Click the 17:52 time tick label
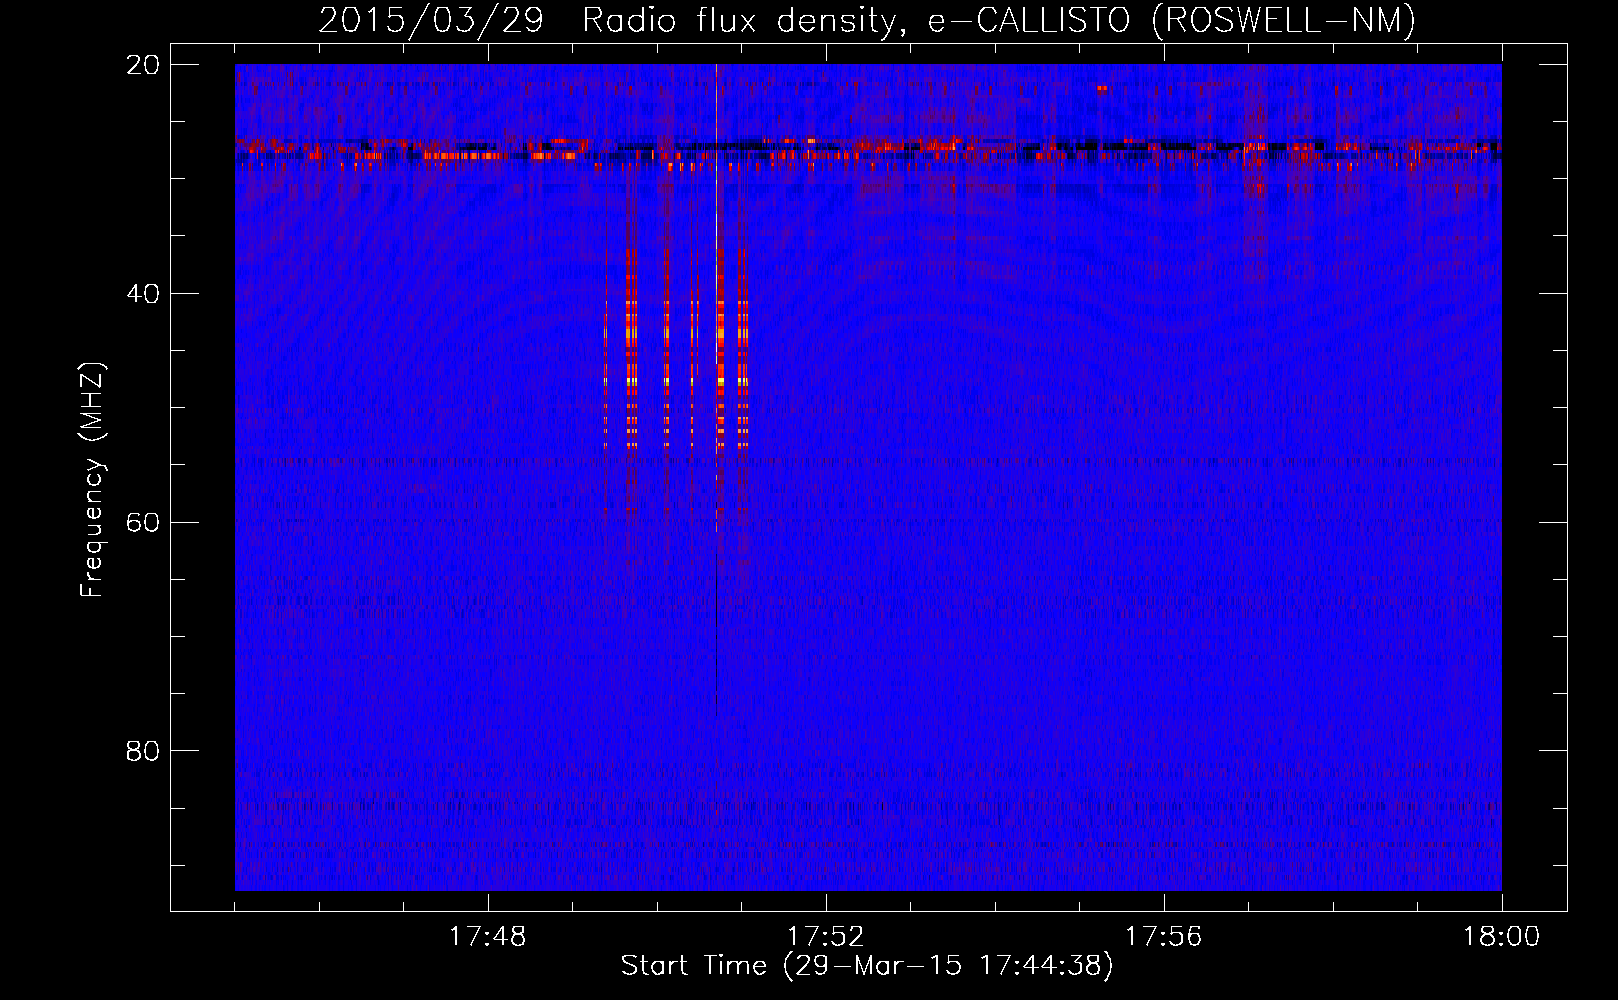This screenshot has height=1000, width=1618. [826, 937]
